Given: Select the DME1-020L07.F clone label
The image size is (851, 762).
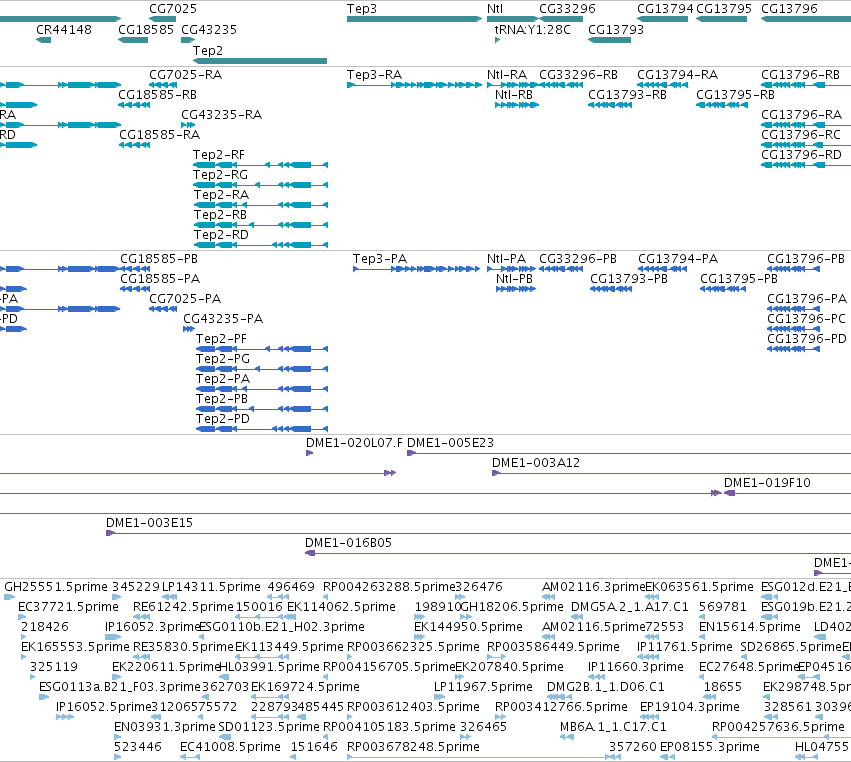Looking at the screenshot, I should coord(354,442).
